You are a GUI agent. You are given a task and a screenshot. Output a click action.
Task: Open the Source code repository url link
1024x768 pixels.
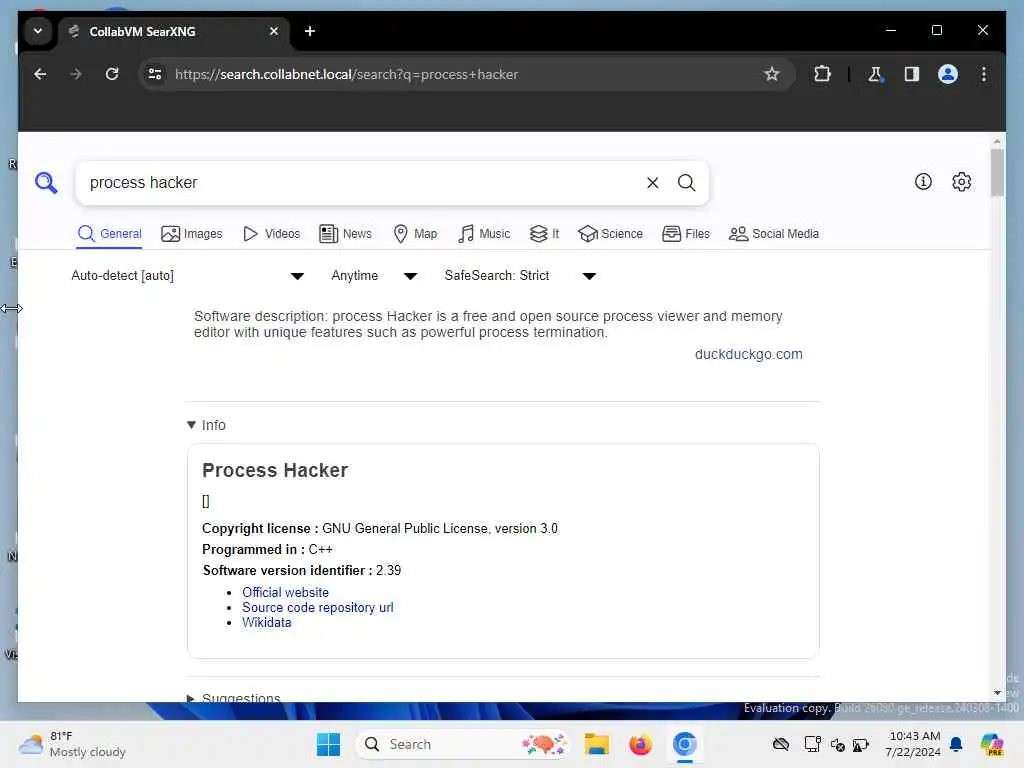point(317,607)
